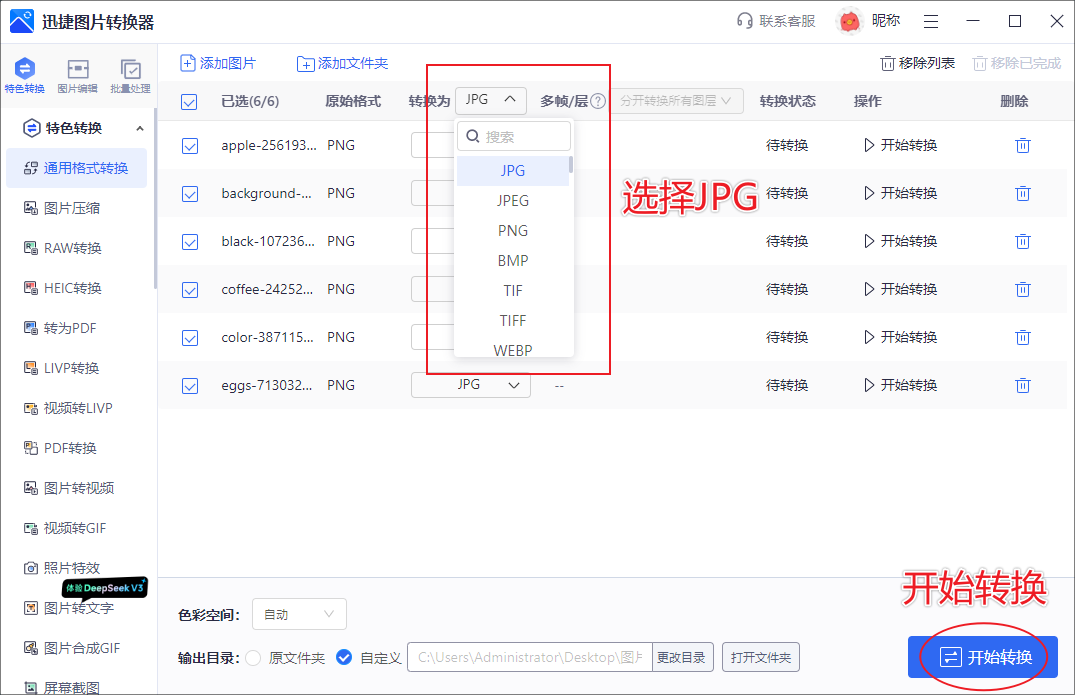Delete eggs-713032 row with trash icon

tap(1023, 385)
